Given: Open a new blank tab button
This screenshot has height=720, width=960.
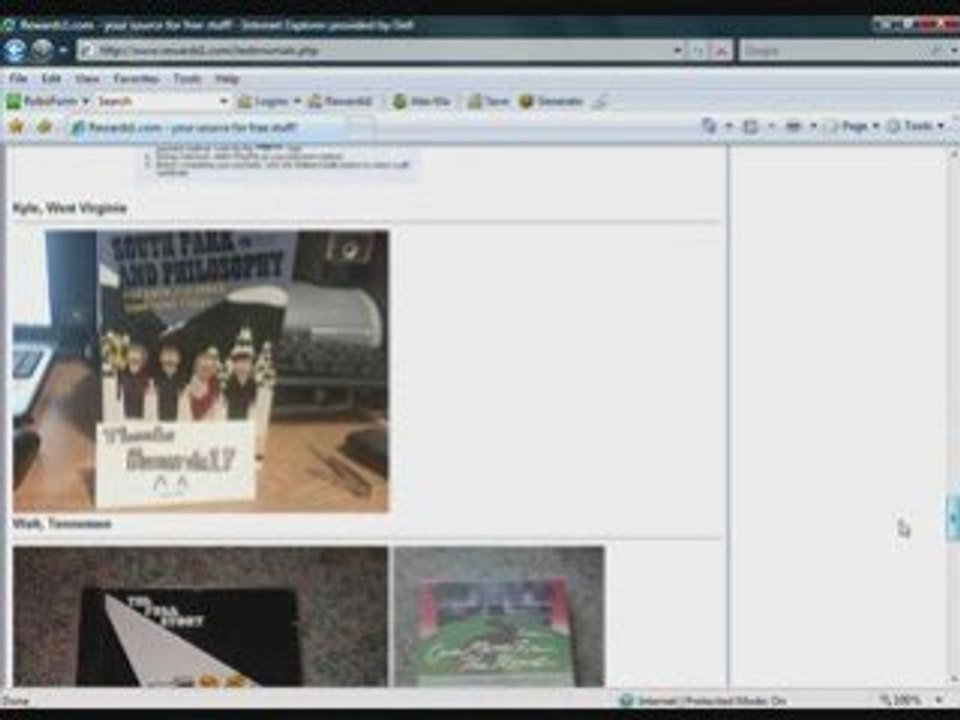Looking at the screenshot, I should point(361,128).
